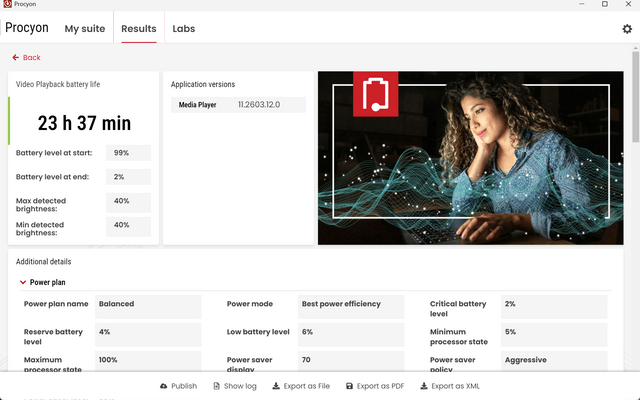Switch to the My suite tab
640x400 pixels.
pyautogui.click(x=85, y=29)
